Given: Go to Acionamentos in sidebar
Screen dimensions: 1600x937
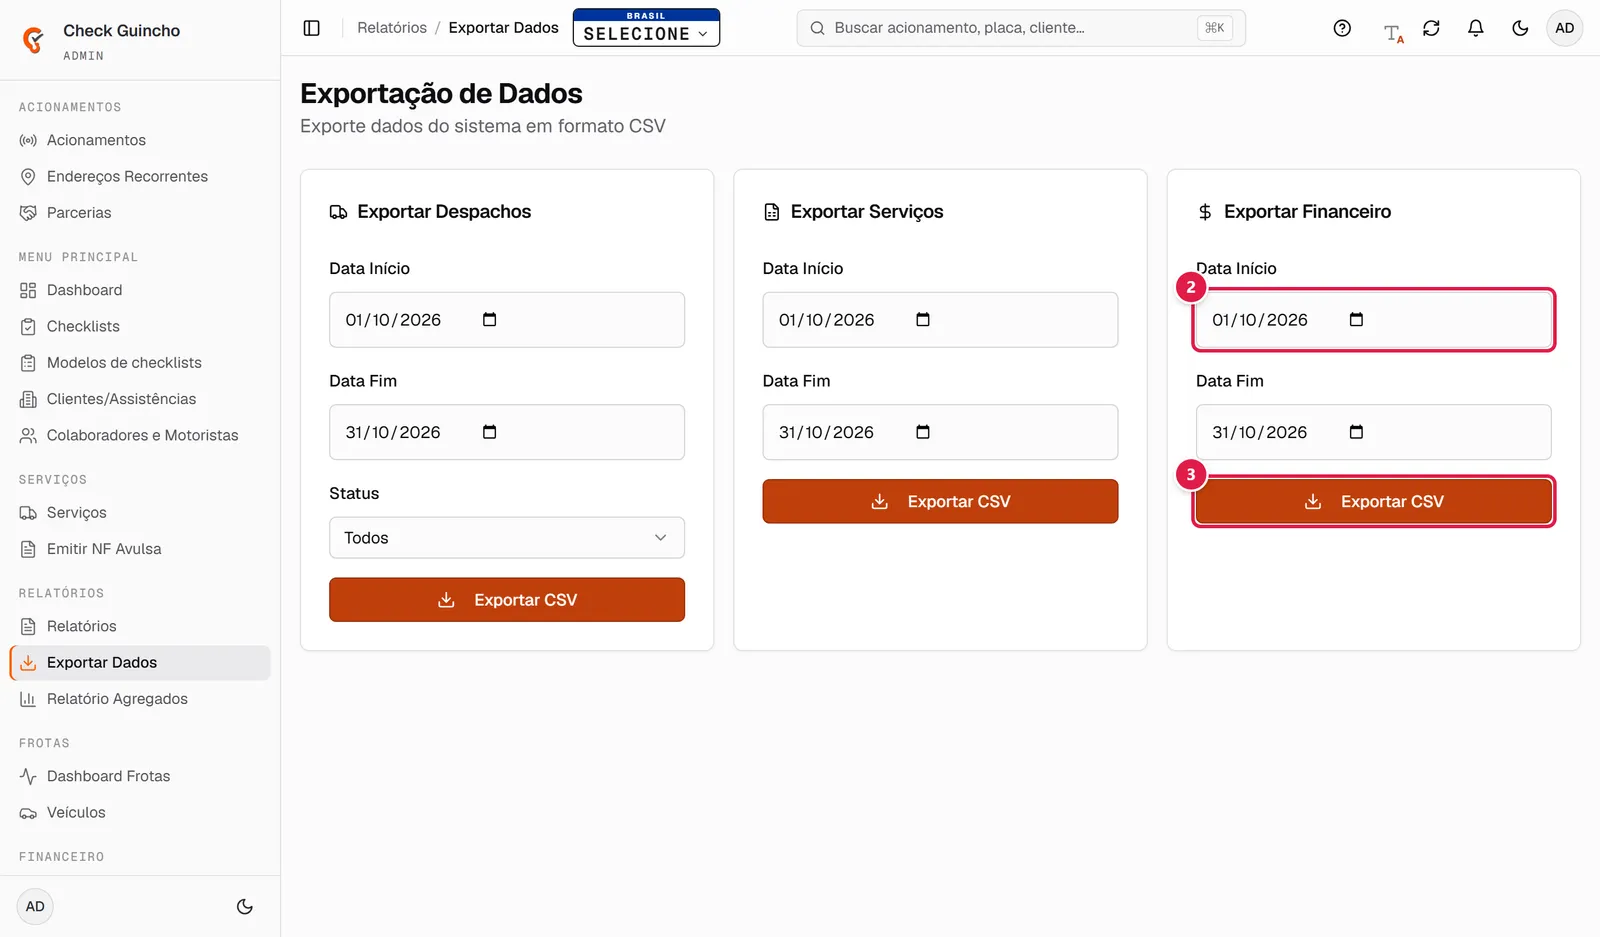Looking at the screenshot, I should click(140, 140).
